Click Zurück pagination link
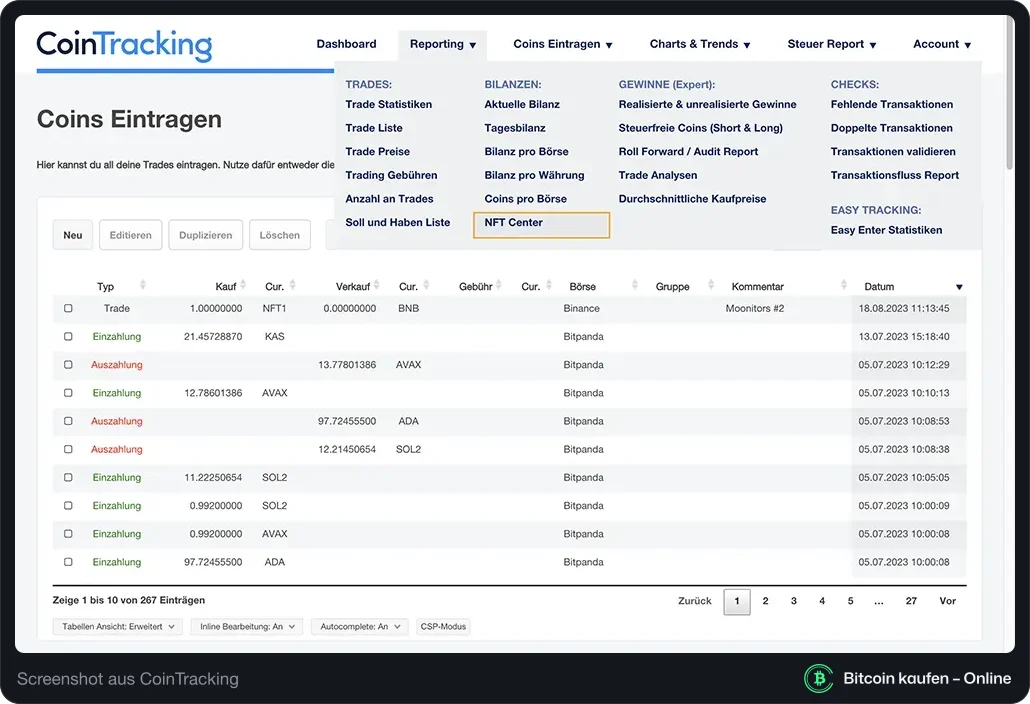The image size is (1030, 704). tap(695, 601)
